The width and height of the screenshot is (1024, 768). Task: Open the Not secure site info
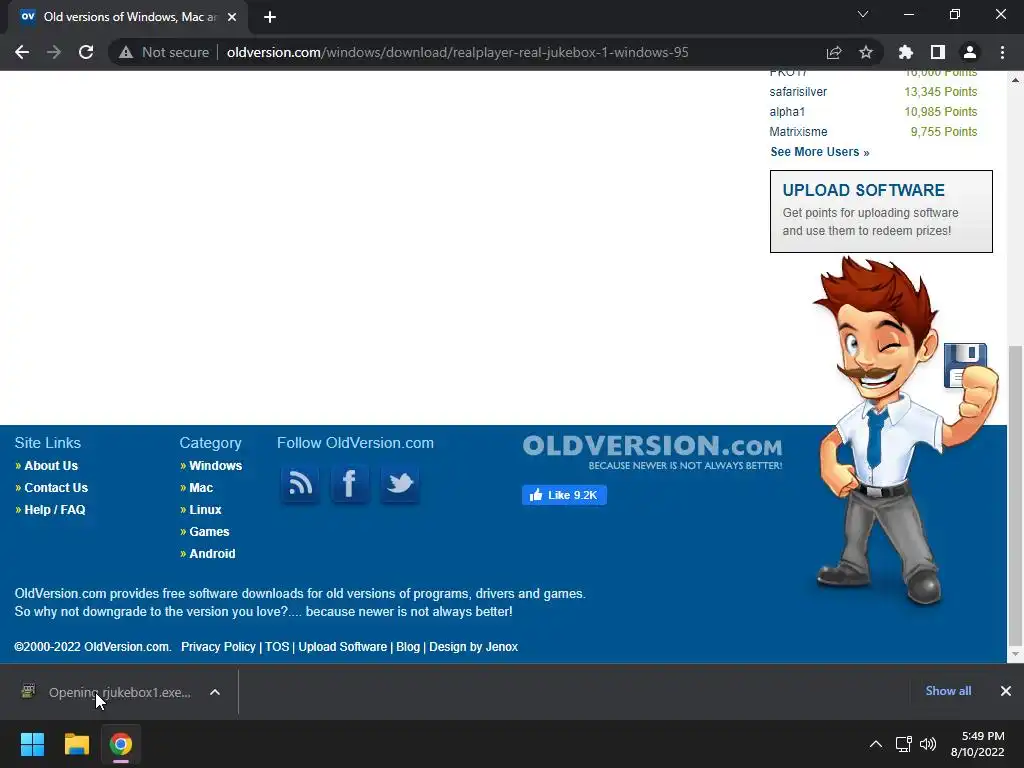[x=164, y=52]
